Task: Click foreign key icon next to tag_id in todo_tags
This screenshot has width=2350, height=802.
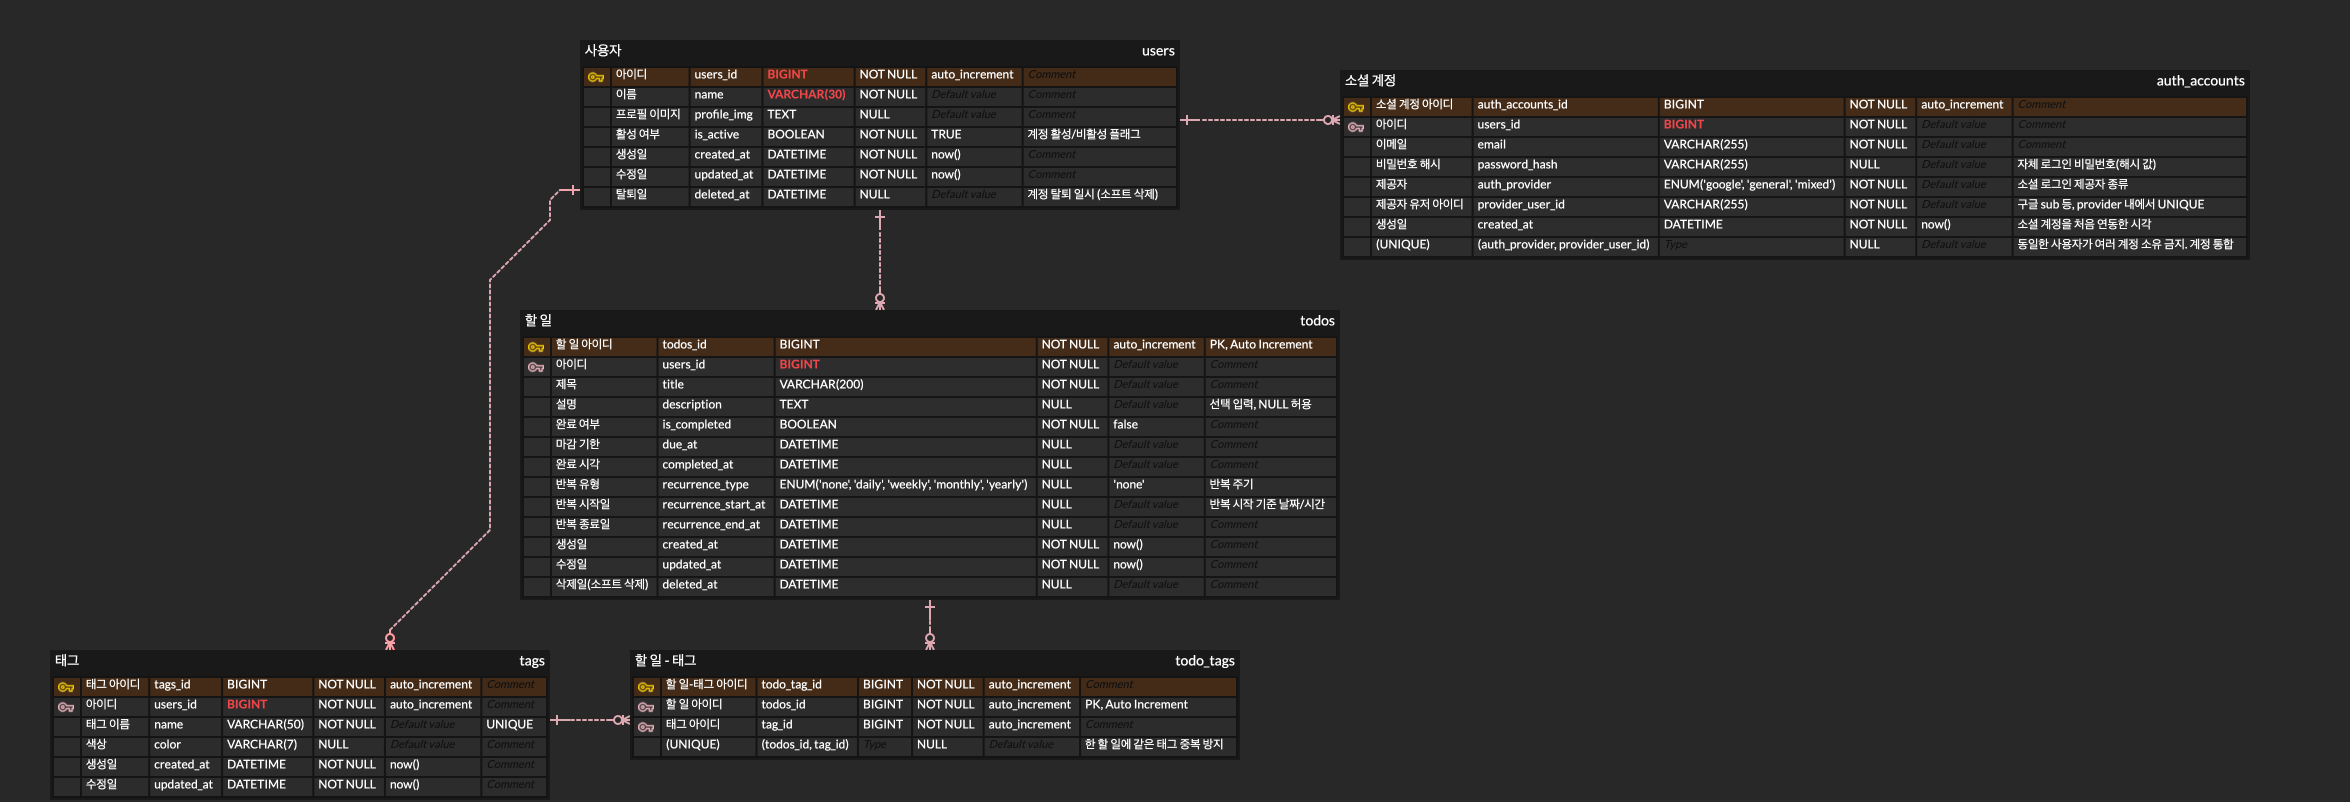Action: (x=646, y=727)
